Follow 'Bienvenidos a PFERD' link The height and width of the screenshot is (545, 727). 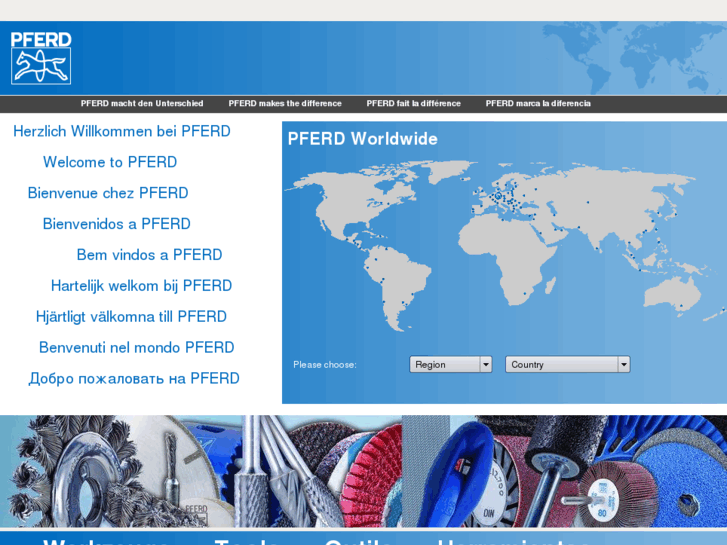click(116, 224)
